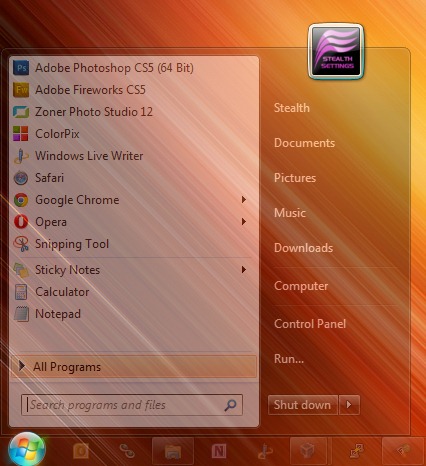Expand the Opera submenu arrow
The width and height of the screenshot is (426, 466).
(x=244, y=222)
